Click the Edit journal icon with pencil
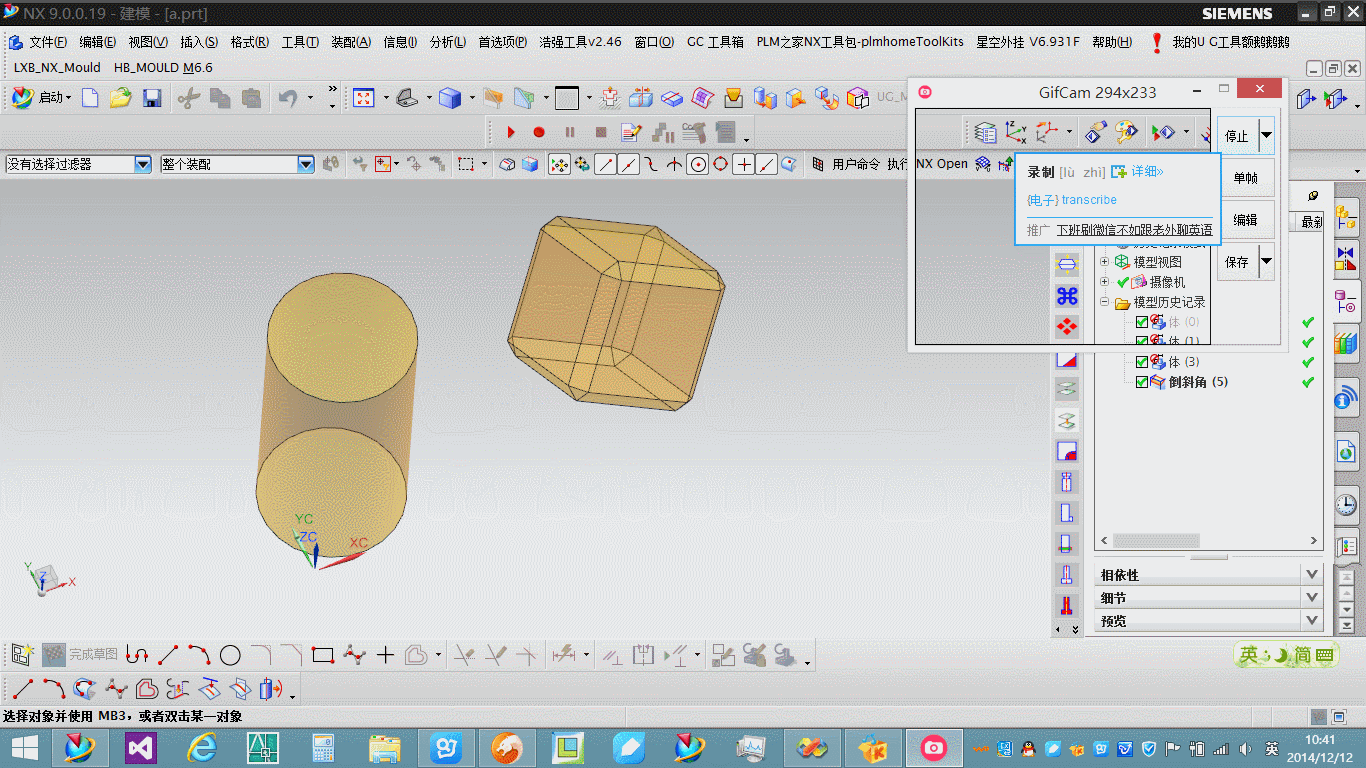1366x768 pixels. point(631,131)
